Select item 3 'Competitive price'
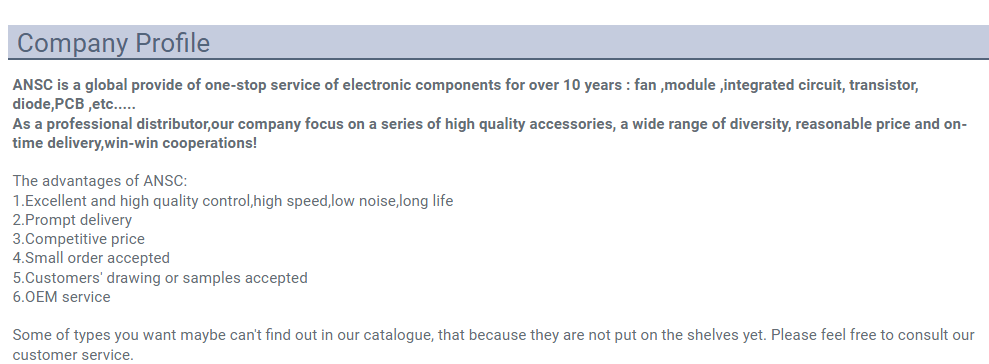This screenshot has width=989, height=364. (x=79, y=239)
